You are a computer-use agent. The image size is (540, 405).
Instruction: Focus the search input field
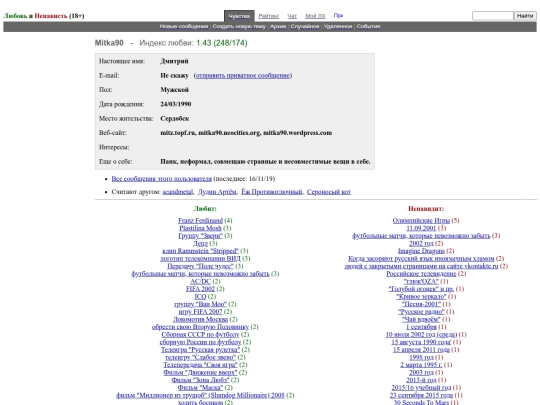(x=492, y=16)
